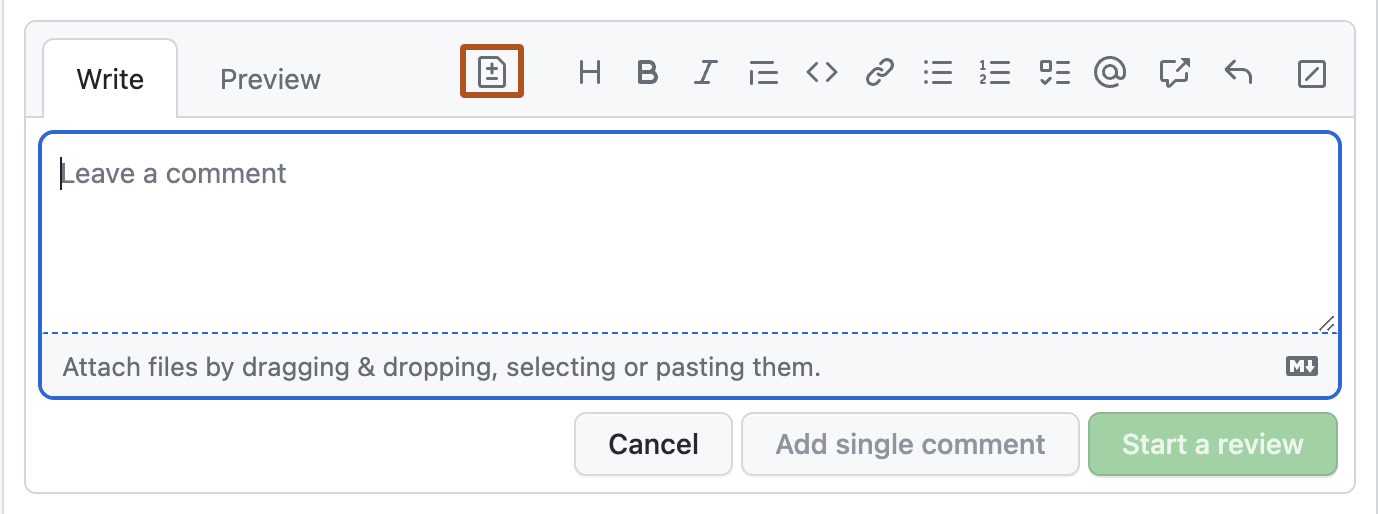This screenshot has width=1378, height=514.
Task: Insert a quote block
Action: tap(764, 73)
